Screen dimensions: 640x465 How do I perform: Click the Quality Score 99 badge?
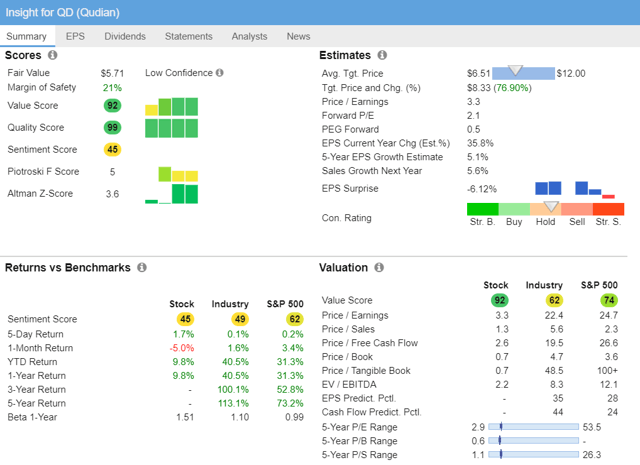click(112, 128)
